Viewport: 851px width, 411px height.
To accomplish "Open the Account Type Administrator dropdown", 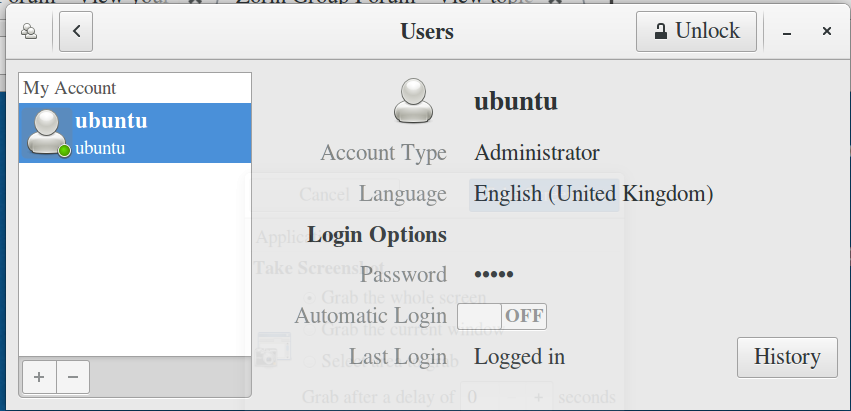I will pyautogui.click(x=537, y=153).
